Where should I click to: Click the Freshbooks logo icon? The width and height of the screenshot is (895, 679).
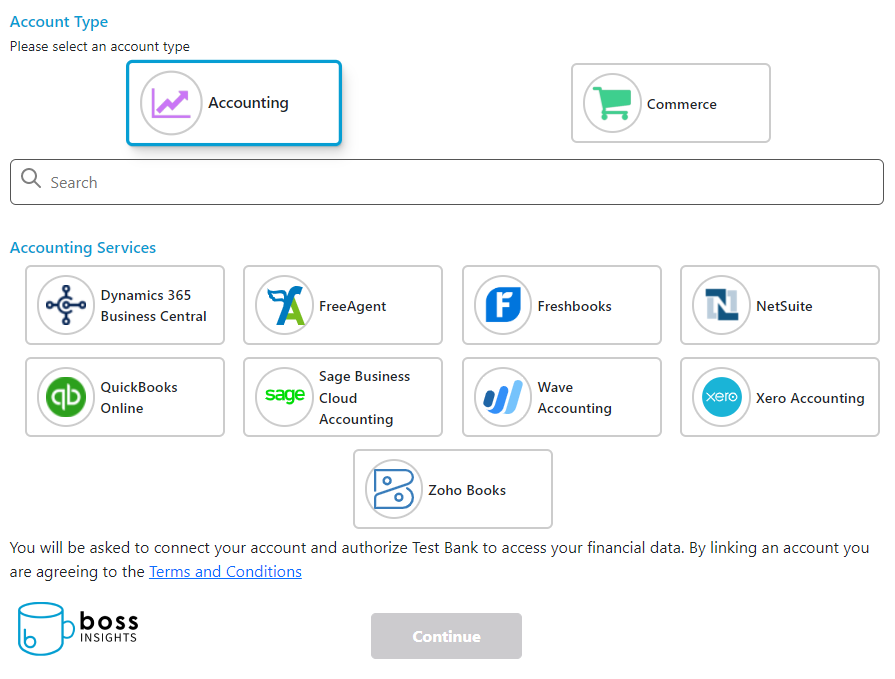click(x=503, y=305)
